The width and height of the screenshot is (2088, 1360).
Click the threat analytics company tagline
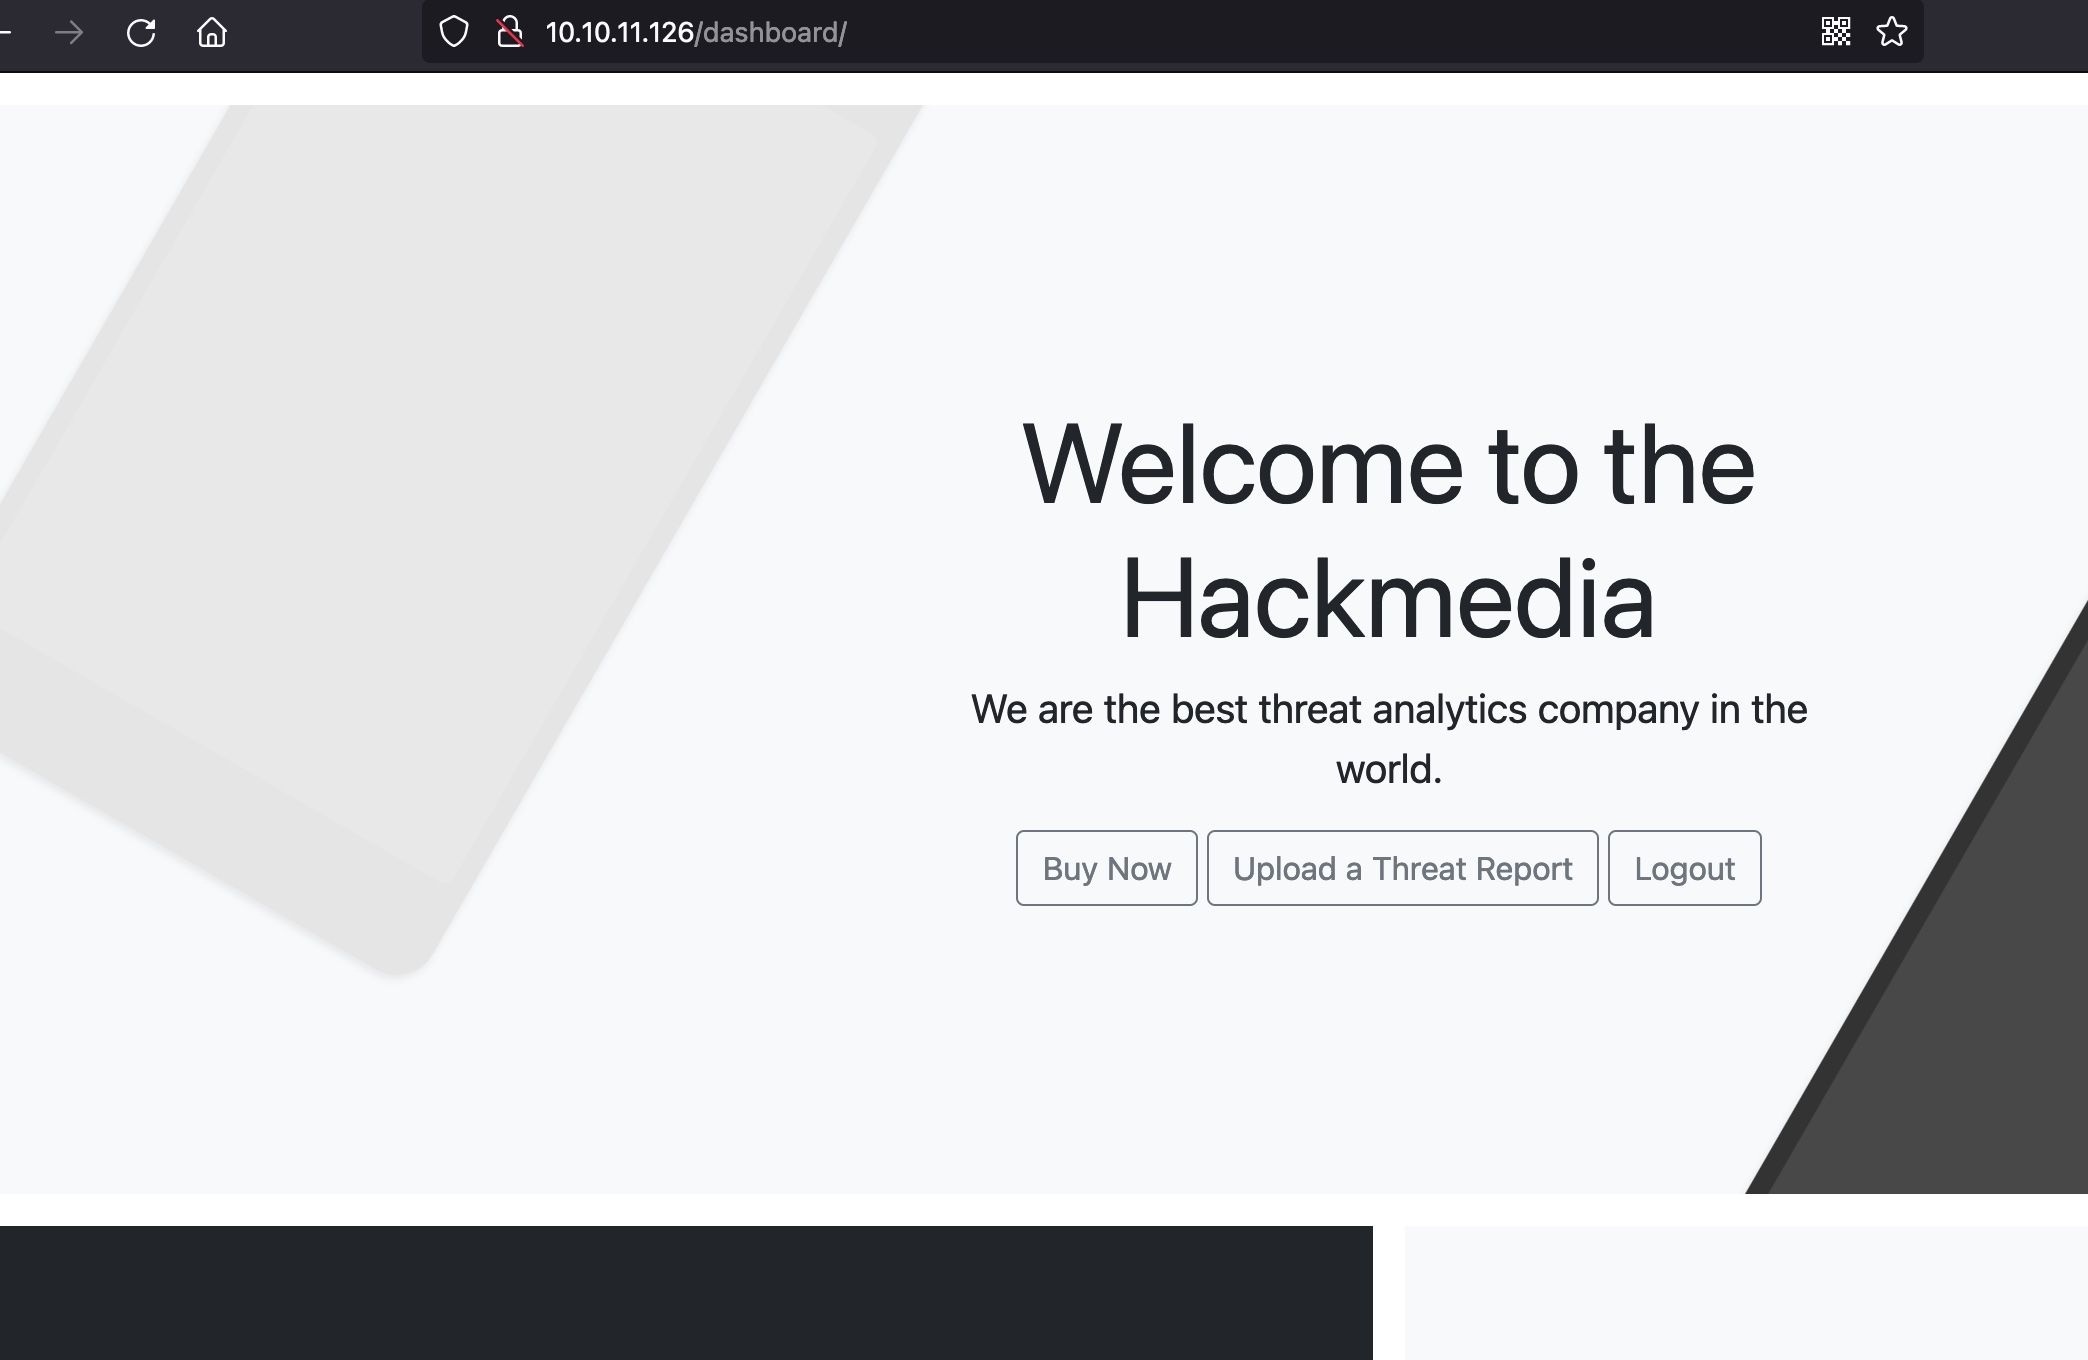pyautogui.click(x=1388, y=710)
